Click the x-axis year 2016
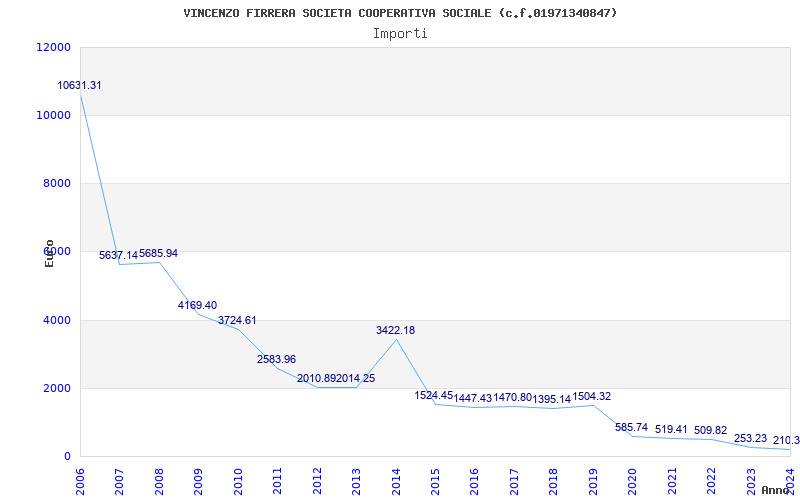The image size is (800, 500). 475,482
